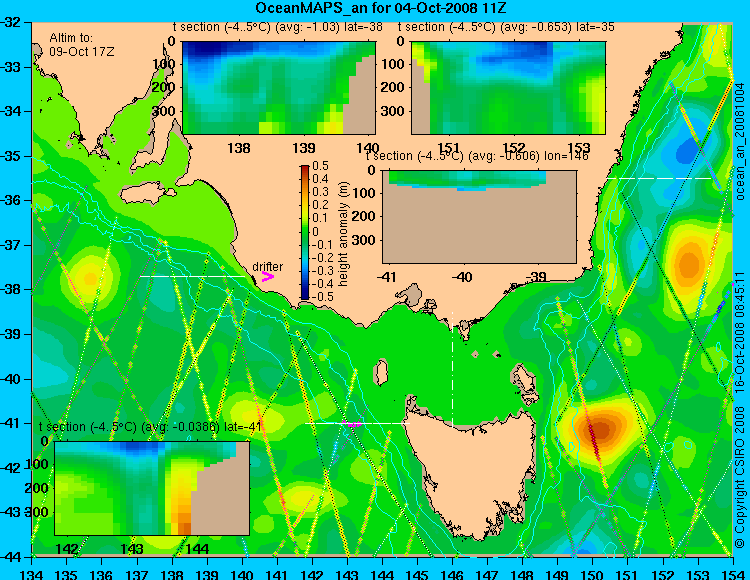750x580 pixels.
Task: Select the lat=-38 temperature section title
Action: tap(278, 27)
